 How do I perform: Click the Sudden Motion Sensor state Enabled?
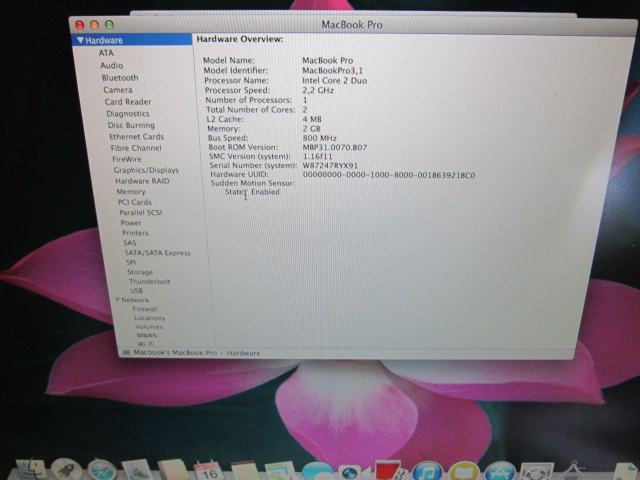coord(265,192)
